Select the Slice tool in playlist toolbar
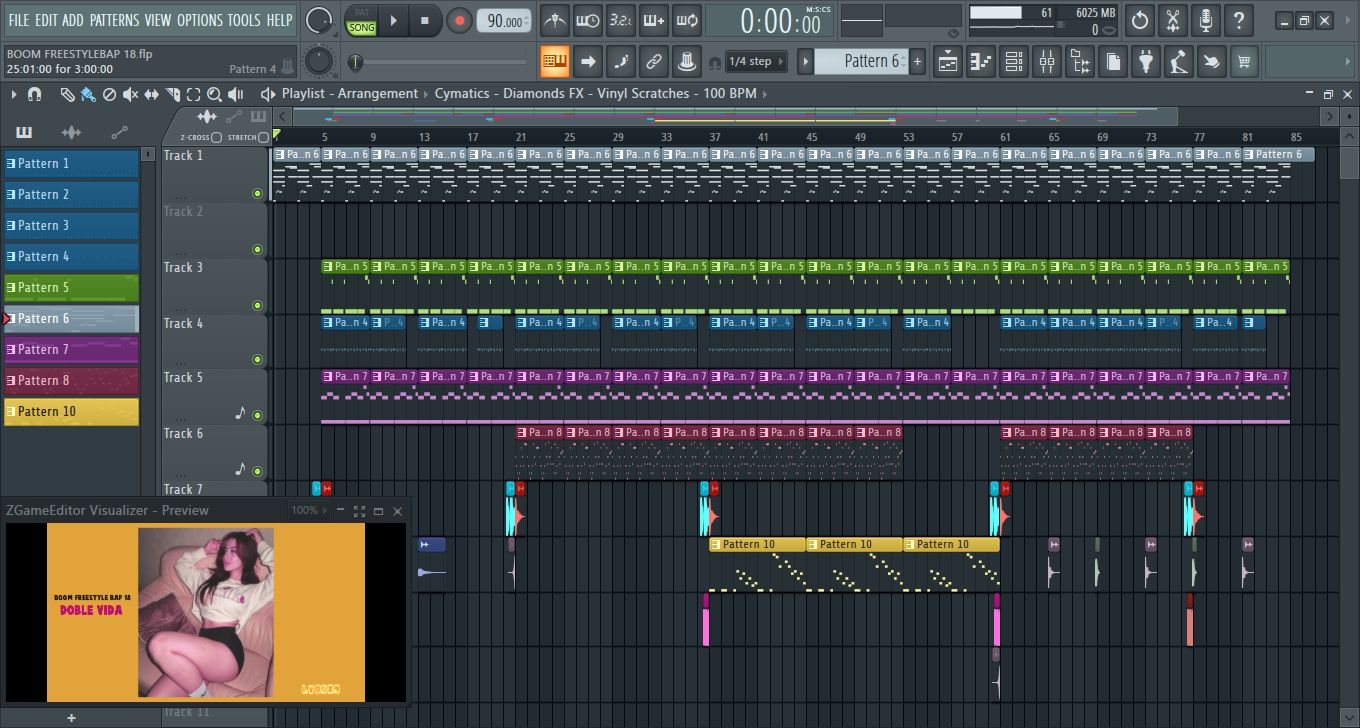The height and width of the screenshot is (728, 1360). point(172,94)
